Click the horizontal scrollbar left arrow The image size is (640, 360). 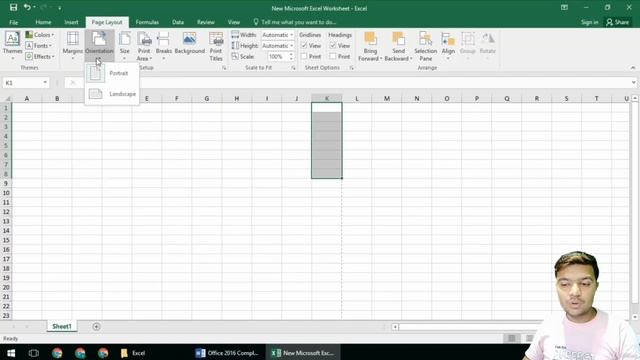[395, 327]
